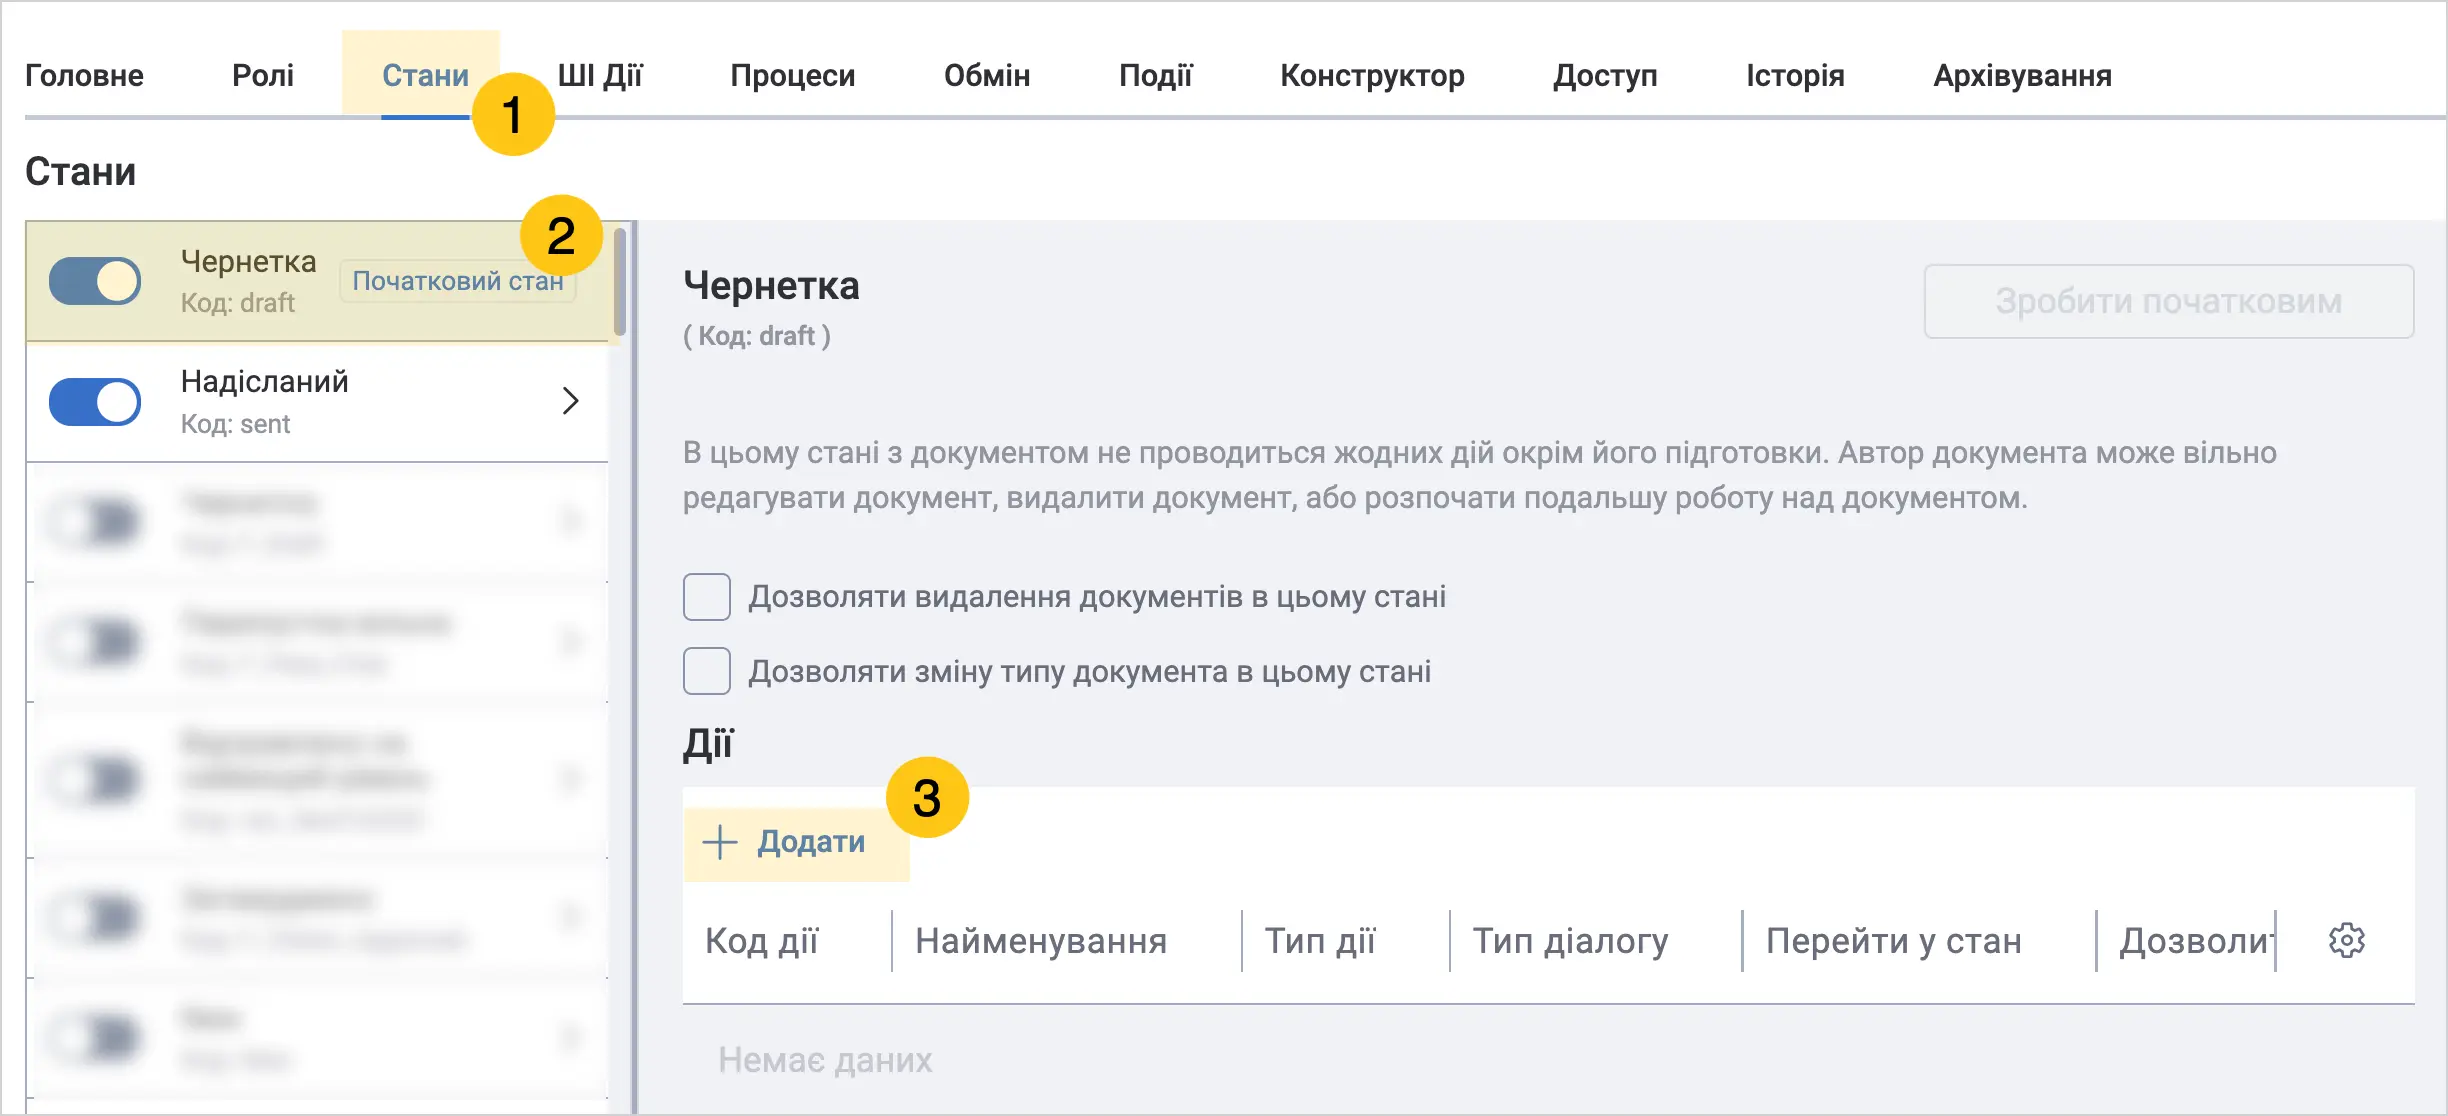Check Дозволяти зміну типу документа в цьому стані
2448x1116 pixels.
pyautogui.click(x=707, y=671)
